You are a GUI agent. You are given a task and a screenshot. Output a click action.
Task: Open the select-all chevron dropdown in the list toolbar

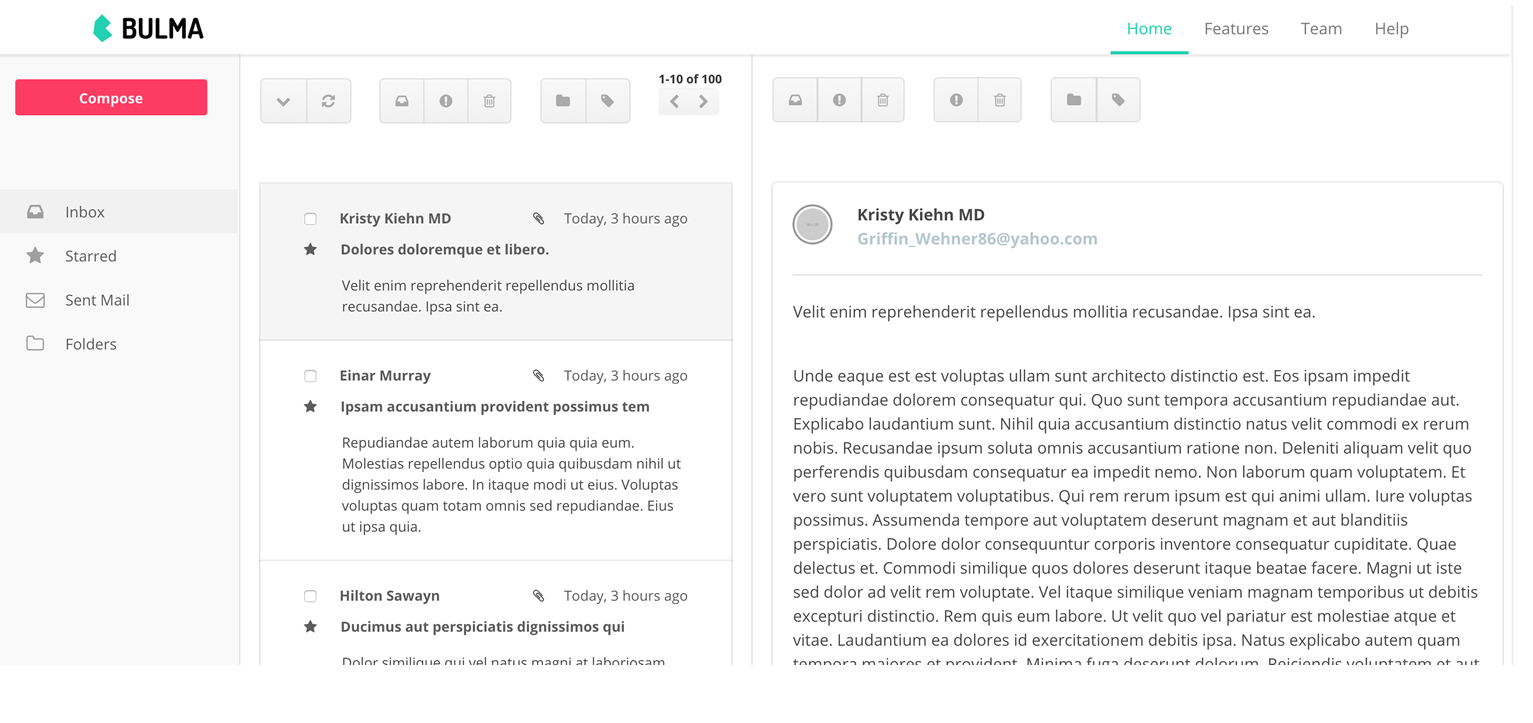(284, 101)
